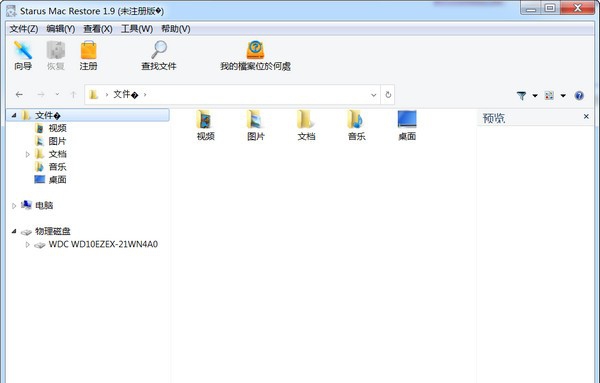
Task: Refresh the address bar location
Action: click(388, 95)
